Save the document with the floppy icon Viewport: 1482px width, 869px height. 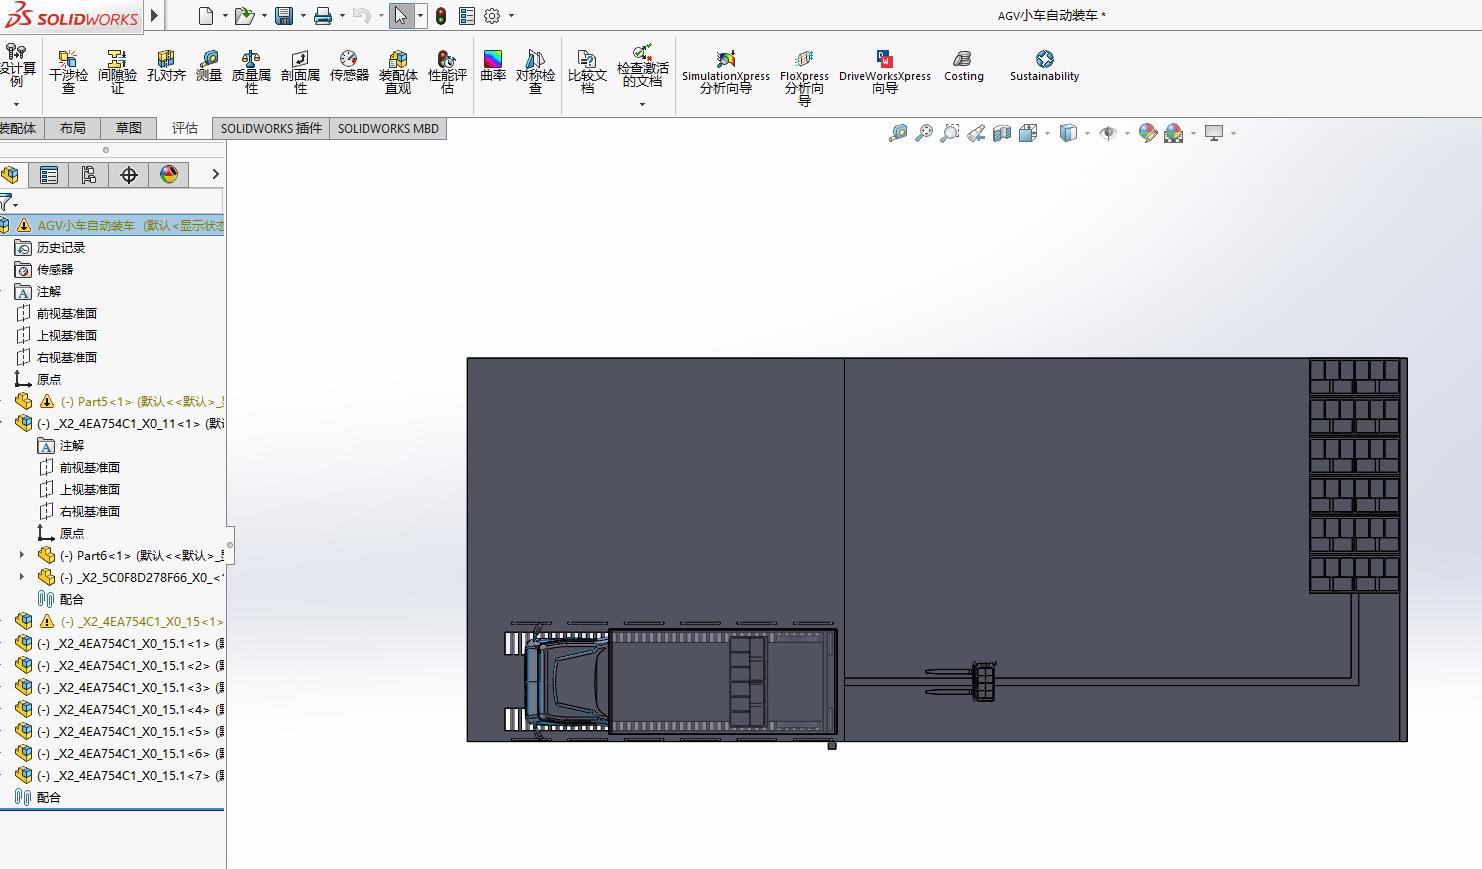(284, 15)
